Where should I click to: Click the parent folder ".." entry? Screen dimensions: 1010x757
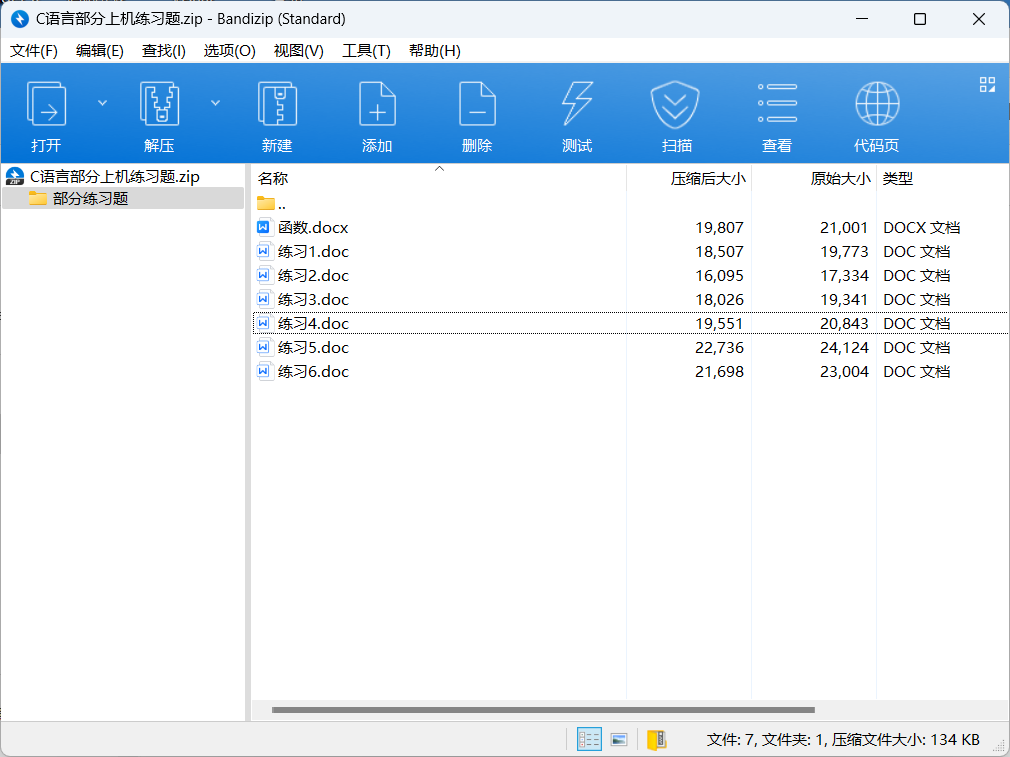[x=271, y=204]
